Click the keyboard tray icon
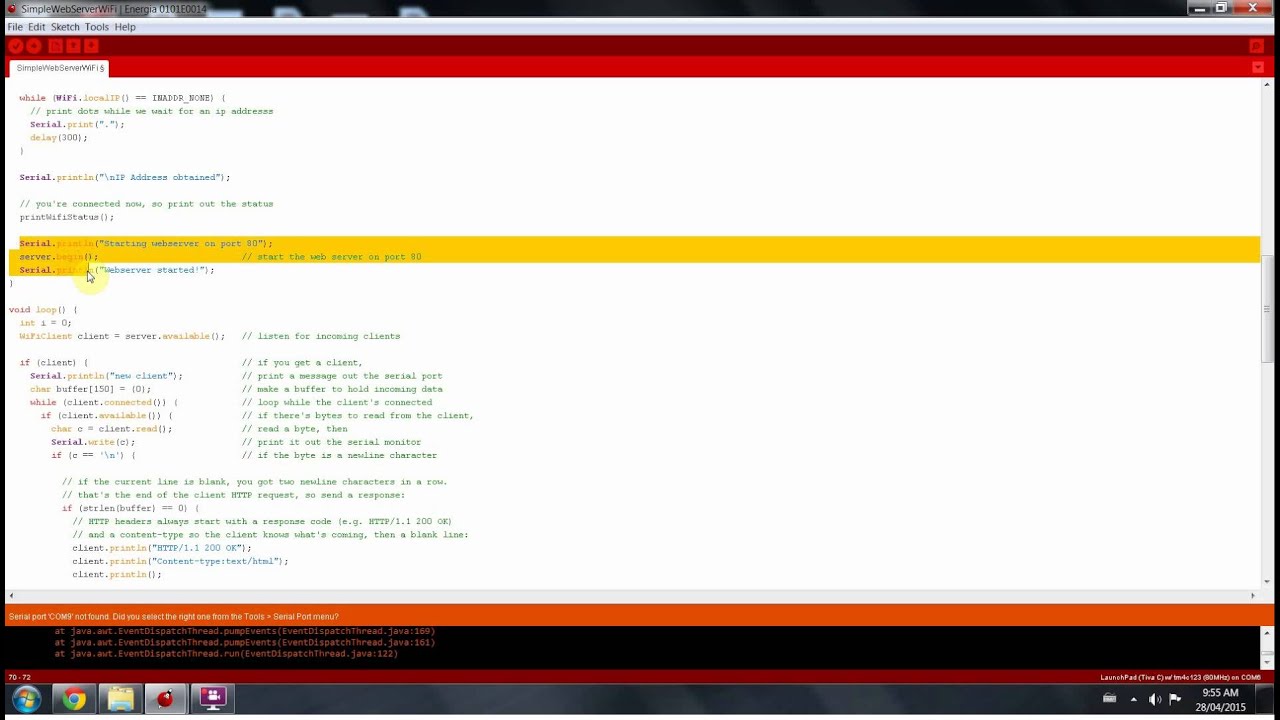 coord(1109,699)
